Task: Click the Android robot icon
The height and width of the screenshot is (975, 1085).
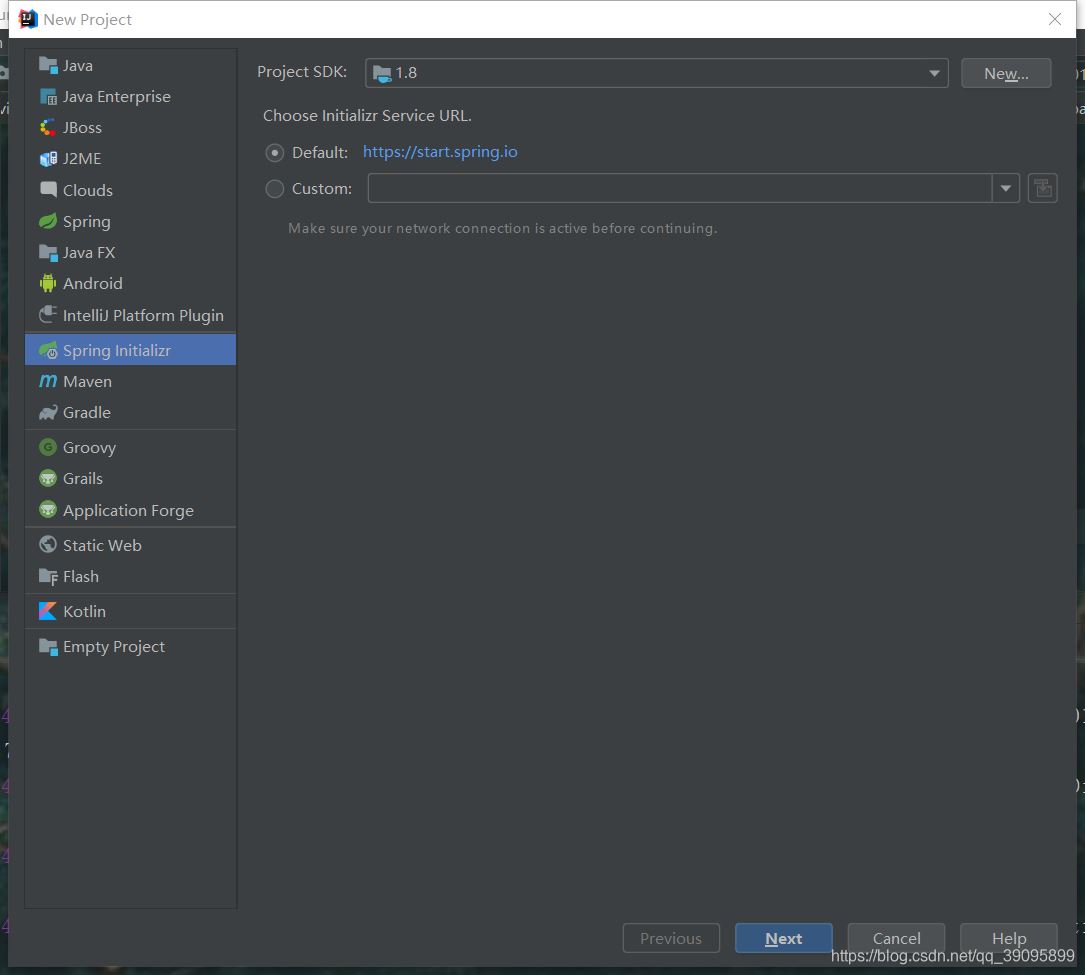Action: [48, 284]
